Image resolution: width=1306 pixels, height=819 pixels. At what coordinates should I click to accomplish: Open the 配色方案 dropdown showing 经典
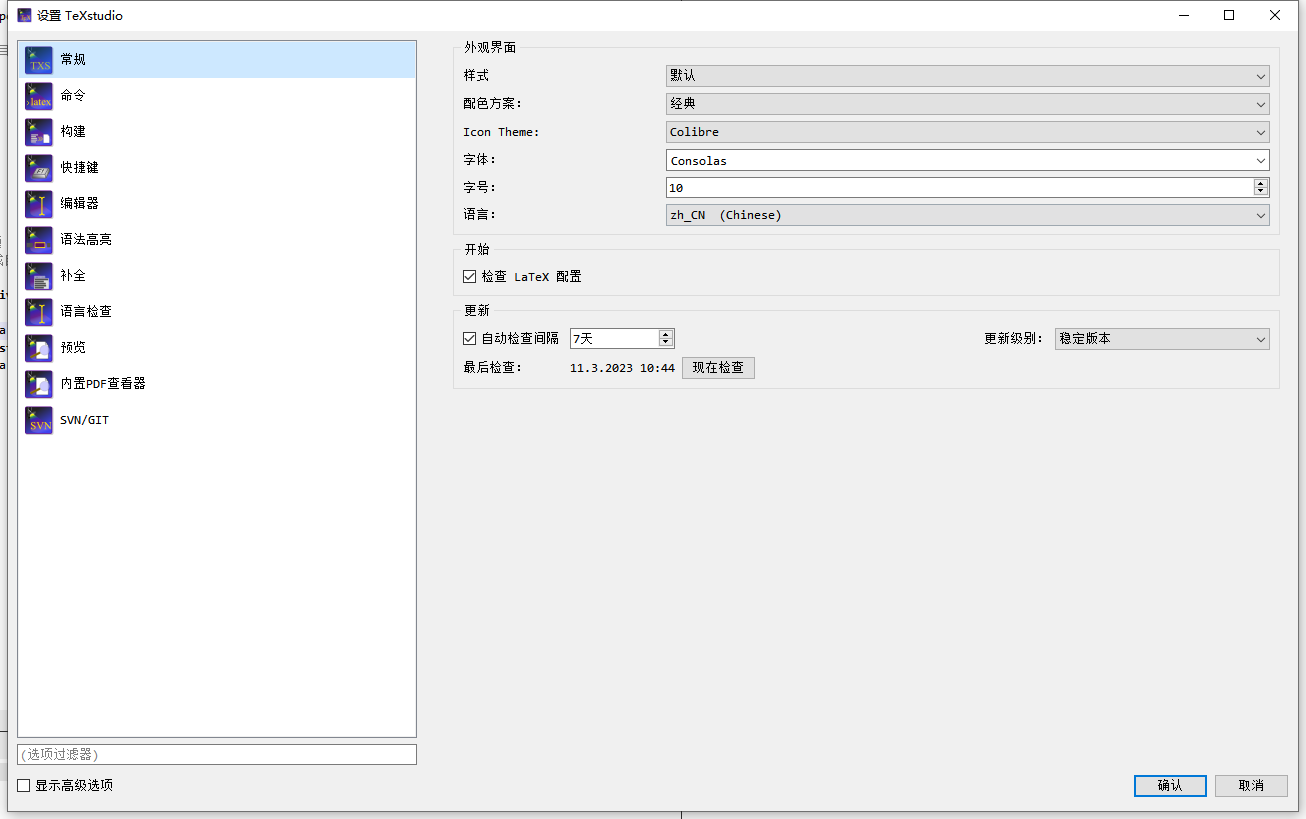(x=967, y=104)
